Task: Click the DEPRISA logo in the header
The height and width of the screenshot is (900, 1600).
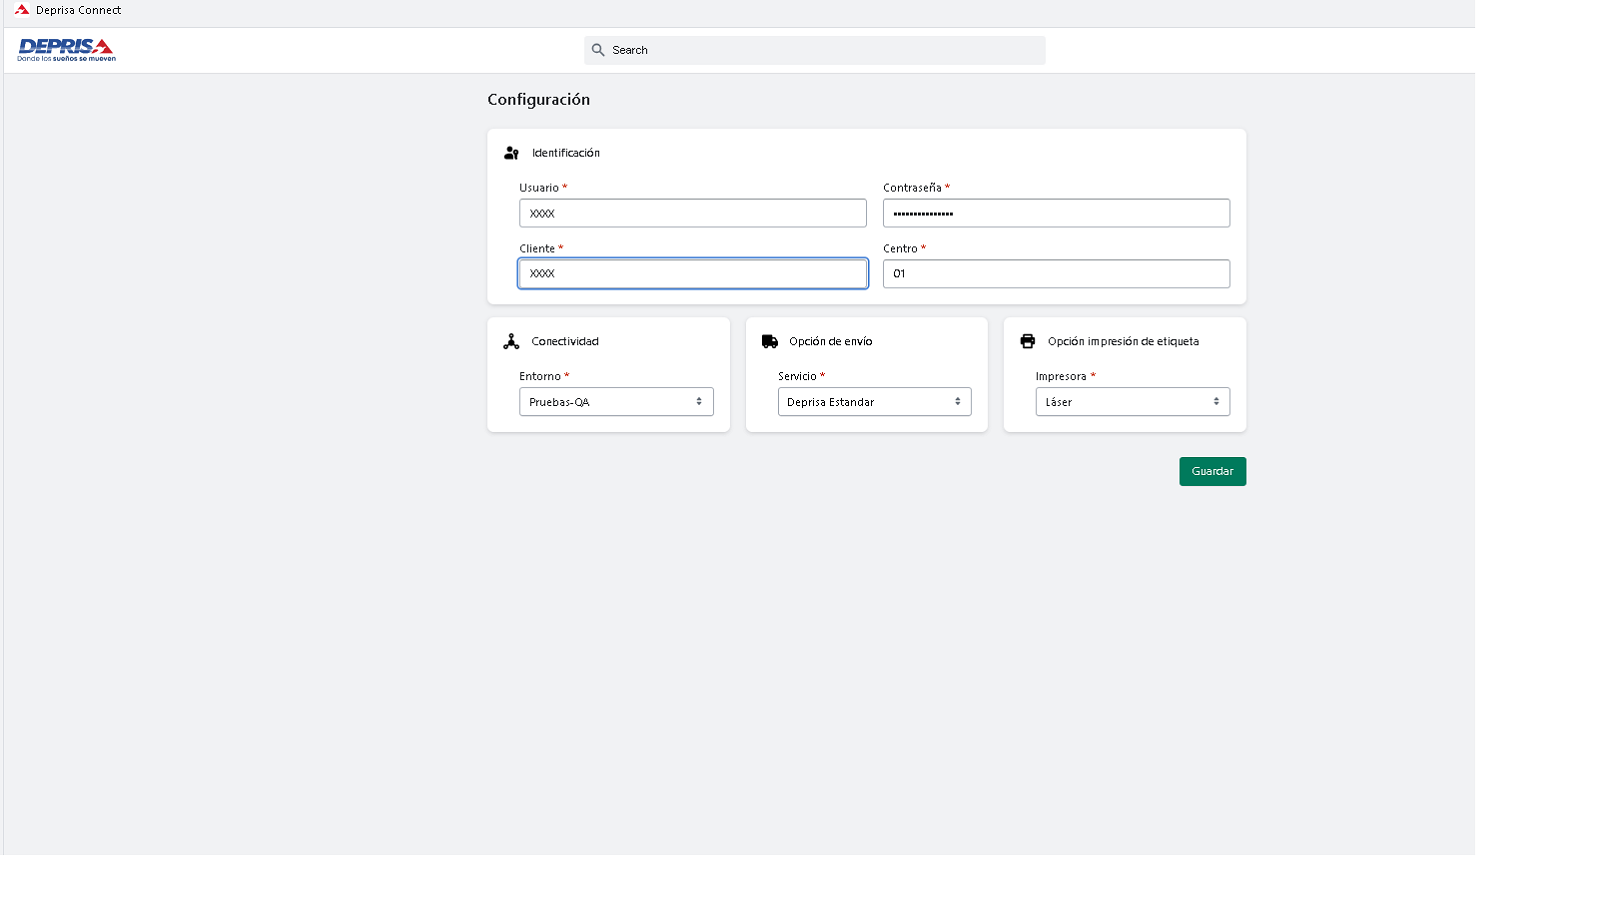Action: point(64,50)
